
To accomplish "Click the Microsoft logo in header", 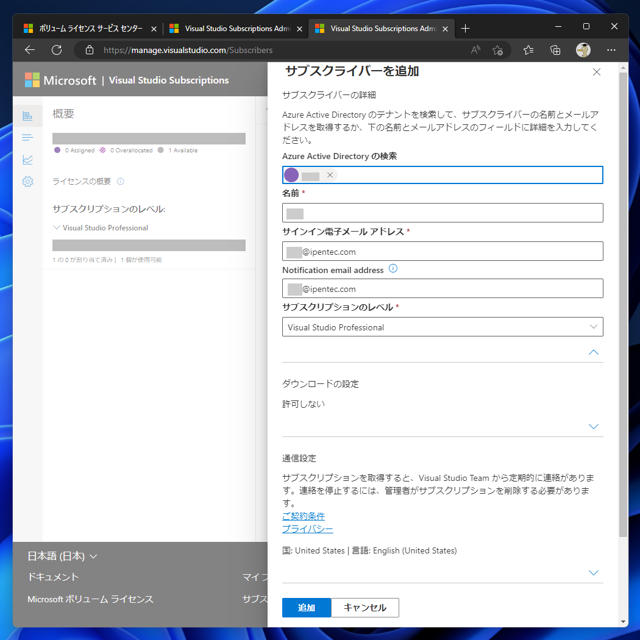I will click(60, 80).
